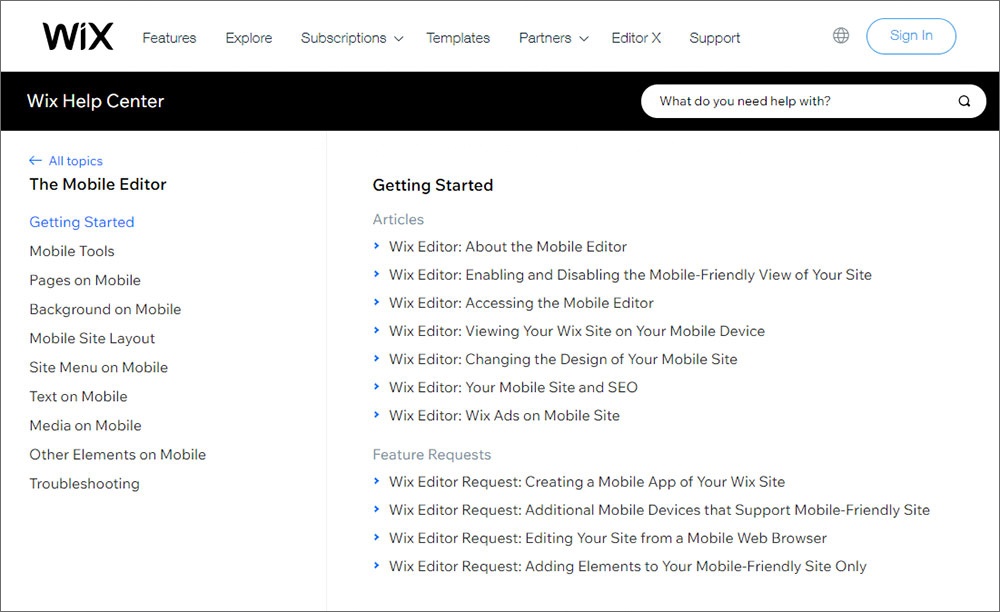Open article Wix Ads on Mobile Site
Viewport: 1000px width, 612px height.
[x=504, y=415]
